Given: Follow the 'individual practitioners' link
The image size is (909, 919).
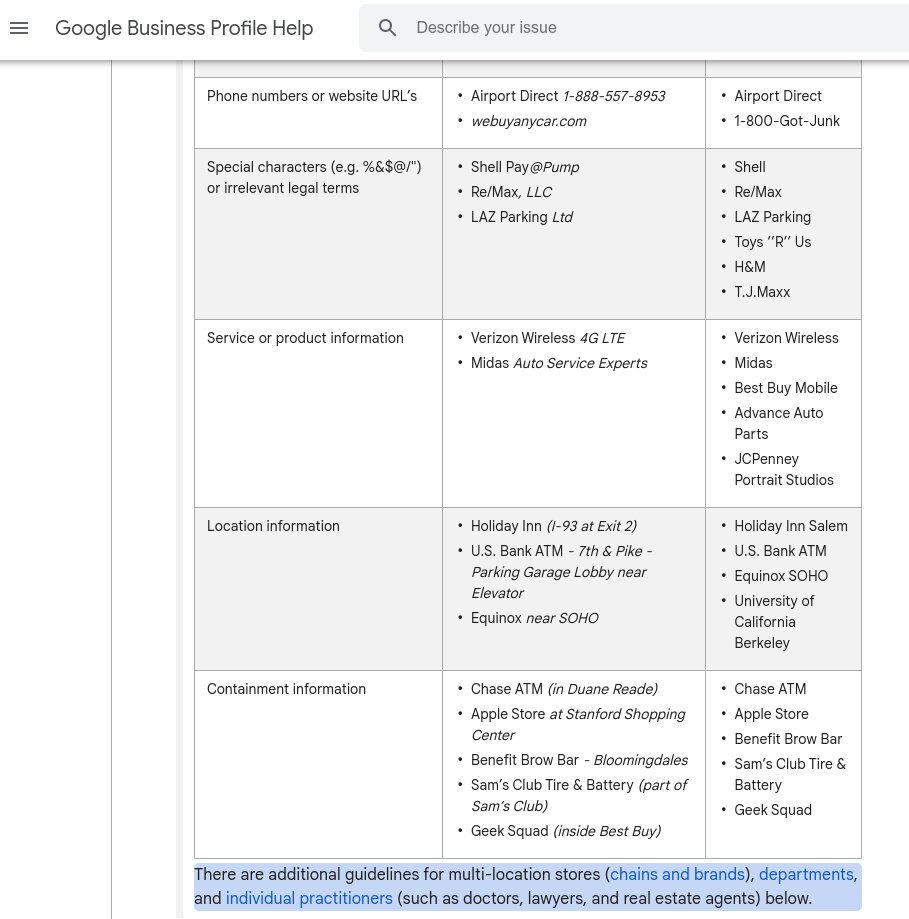Looking at the screenshot, I should point(309,898).
